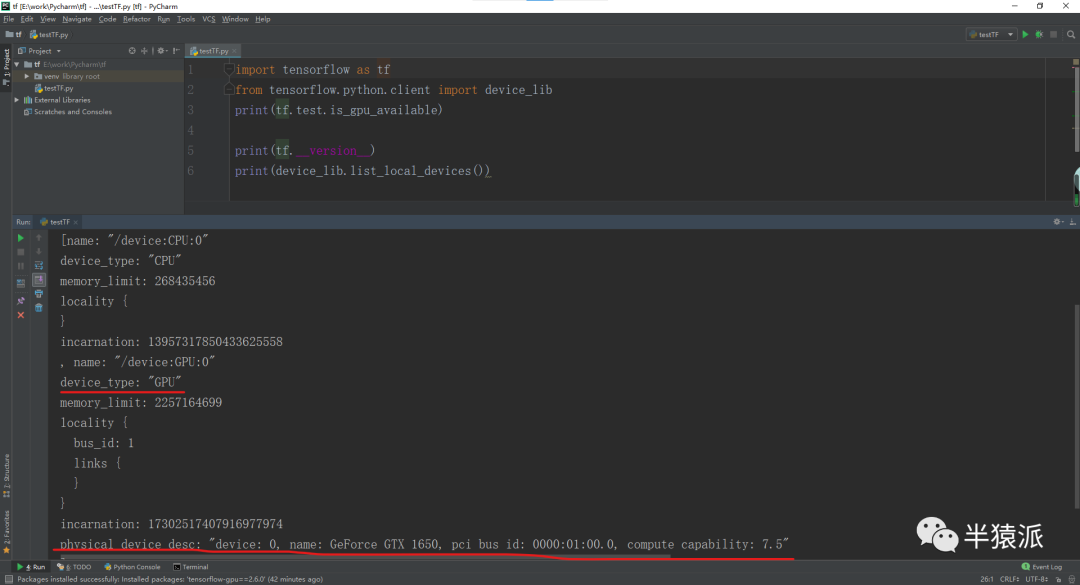Screen dimensions: 1080x585
Task: Hide the Project tool window
Action: point(176,51)
